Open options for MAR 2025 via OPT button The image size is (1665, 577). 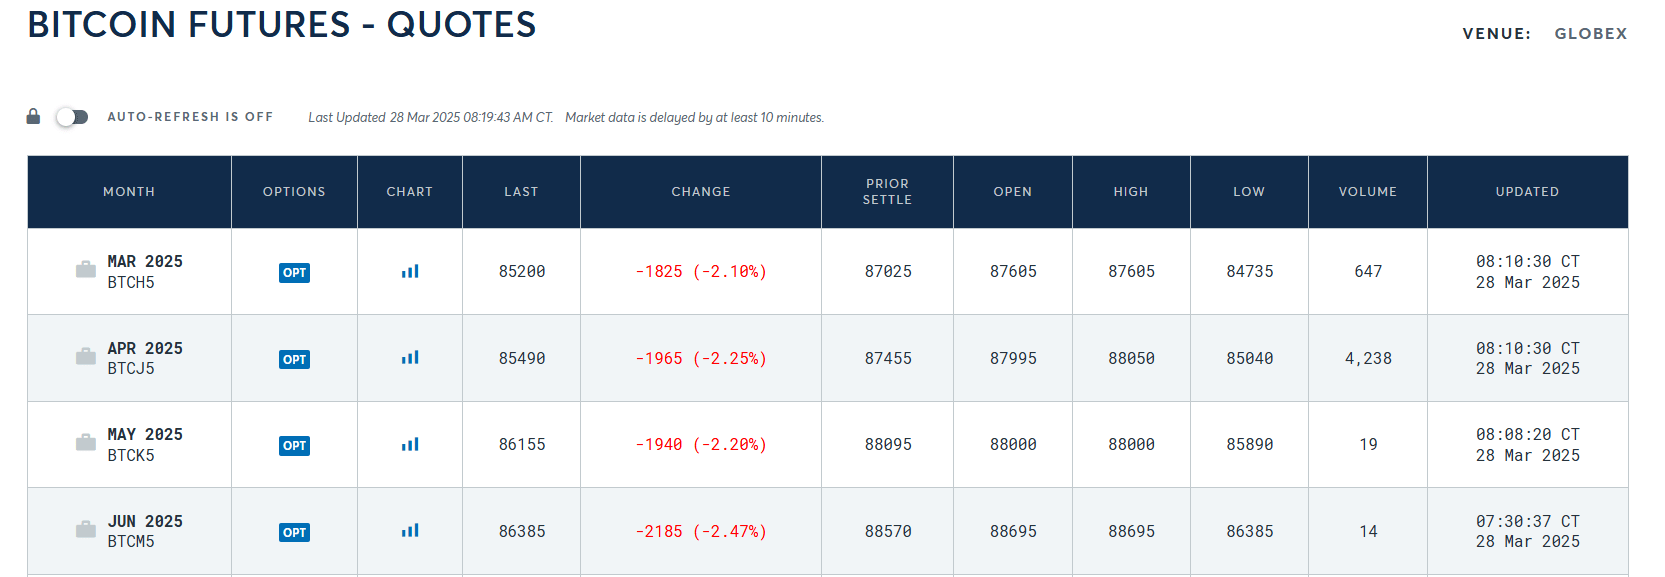[x=294, y=272]
